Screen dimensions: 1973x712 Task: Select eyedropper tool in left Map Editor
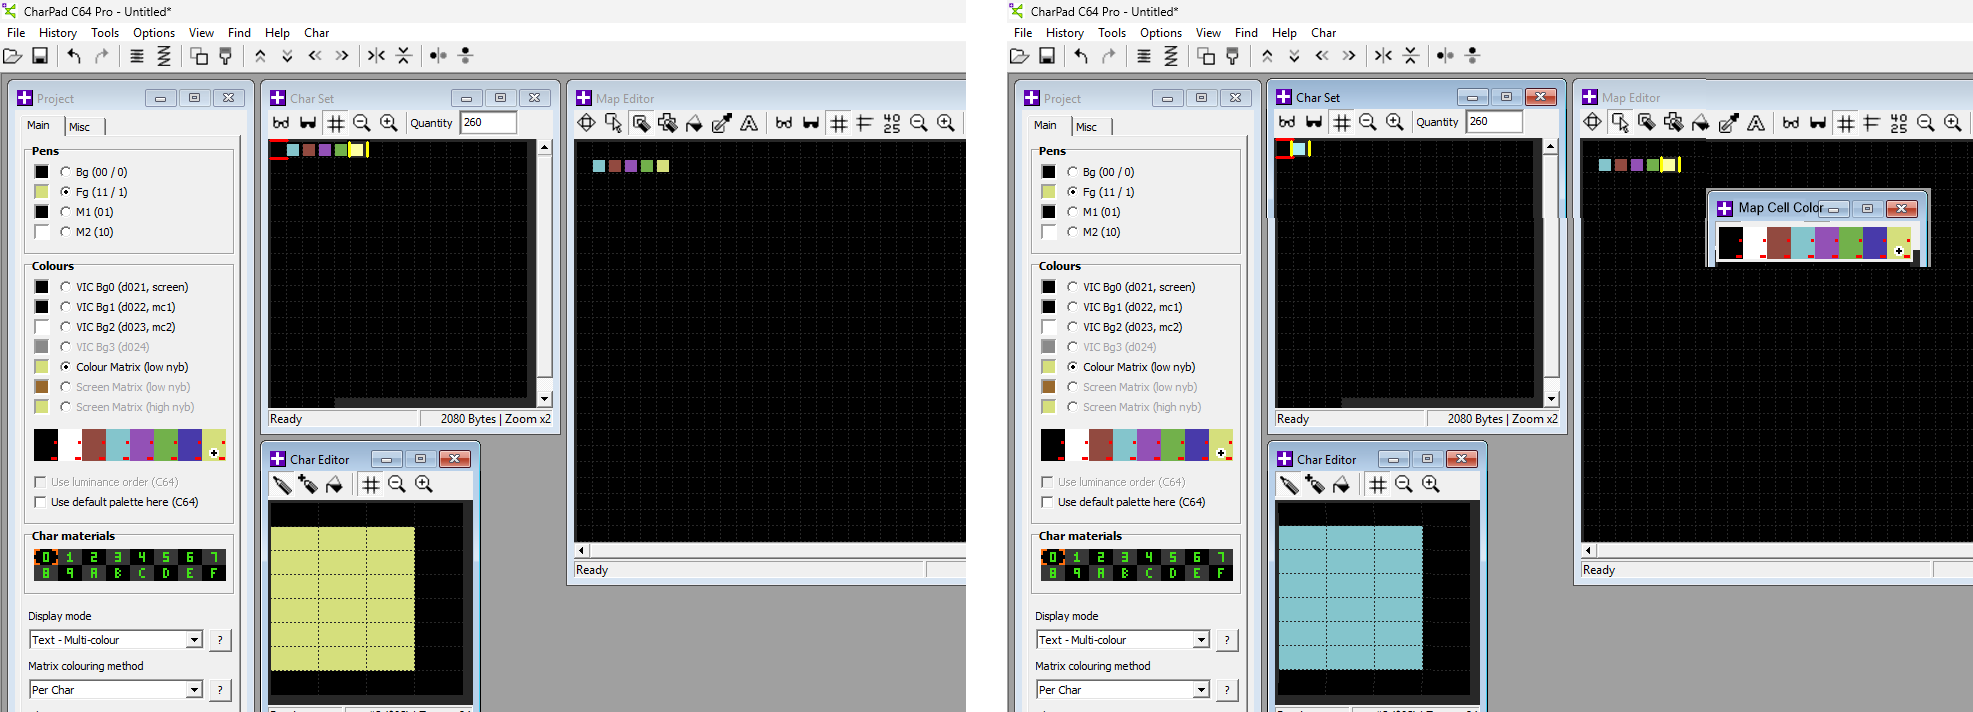point(721,123)
